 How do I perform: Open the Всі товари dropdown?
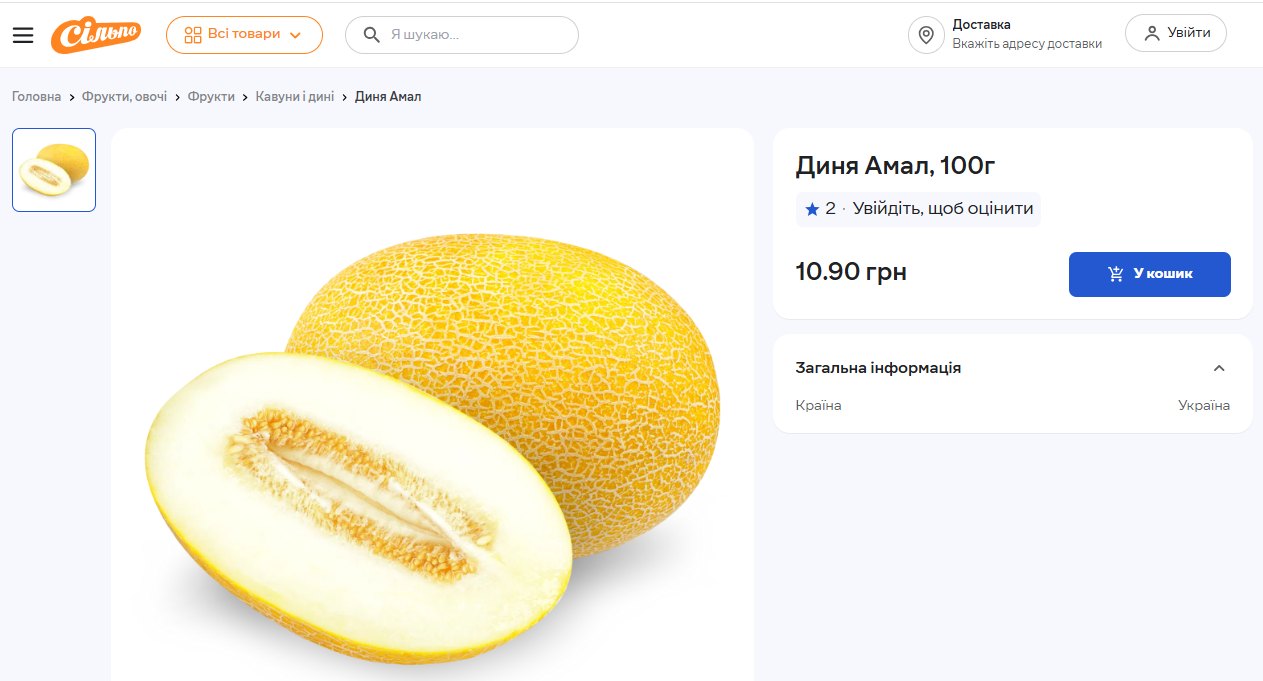pyautogui.click(x=244, y=35)
